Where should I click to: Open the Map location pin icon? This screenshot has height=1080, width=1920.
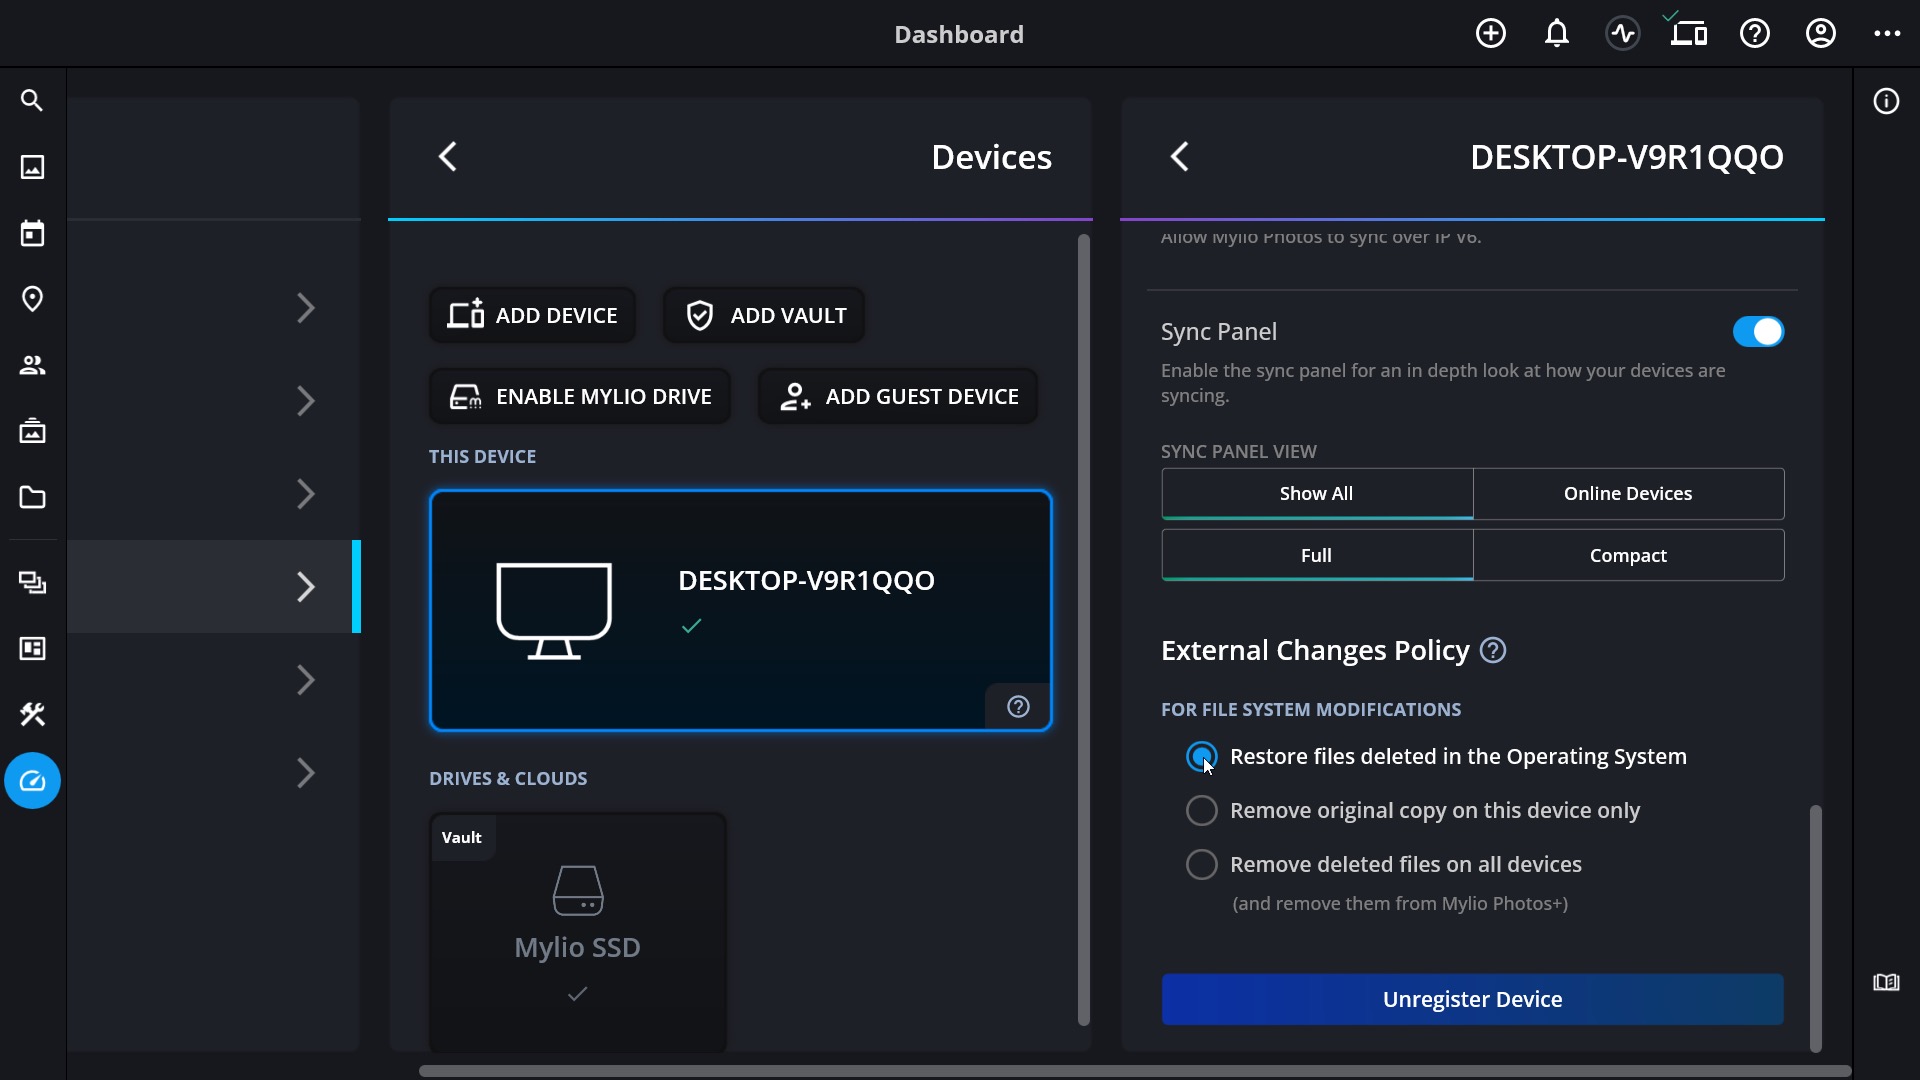32,299
